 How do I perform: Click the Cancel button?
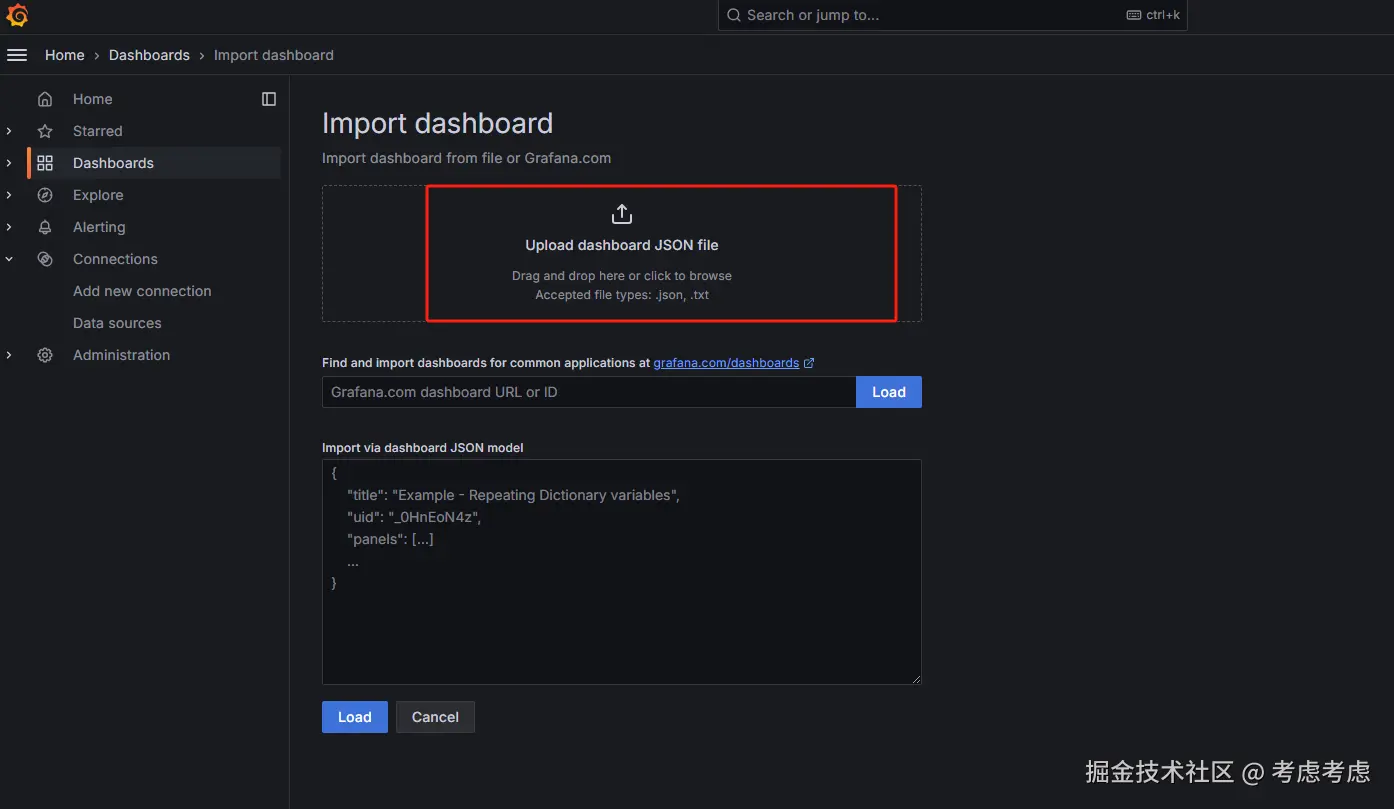tap(435, 717)
